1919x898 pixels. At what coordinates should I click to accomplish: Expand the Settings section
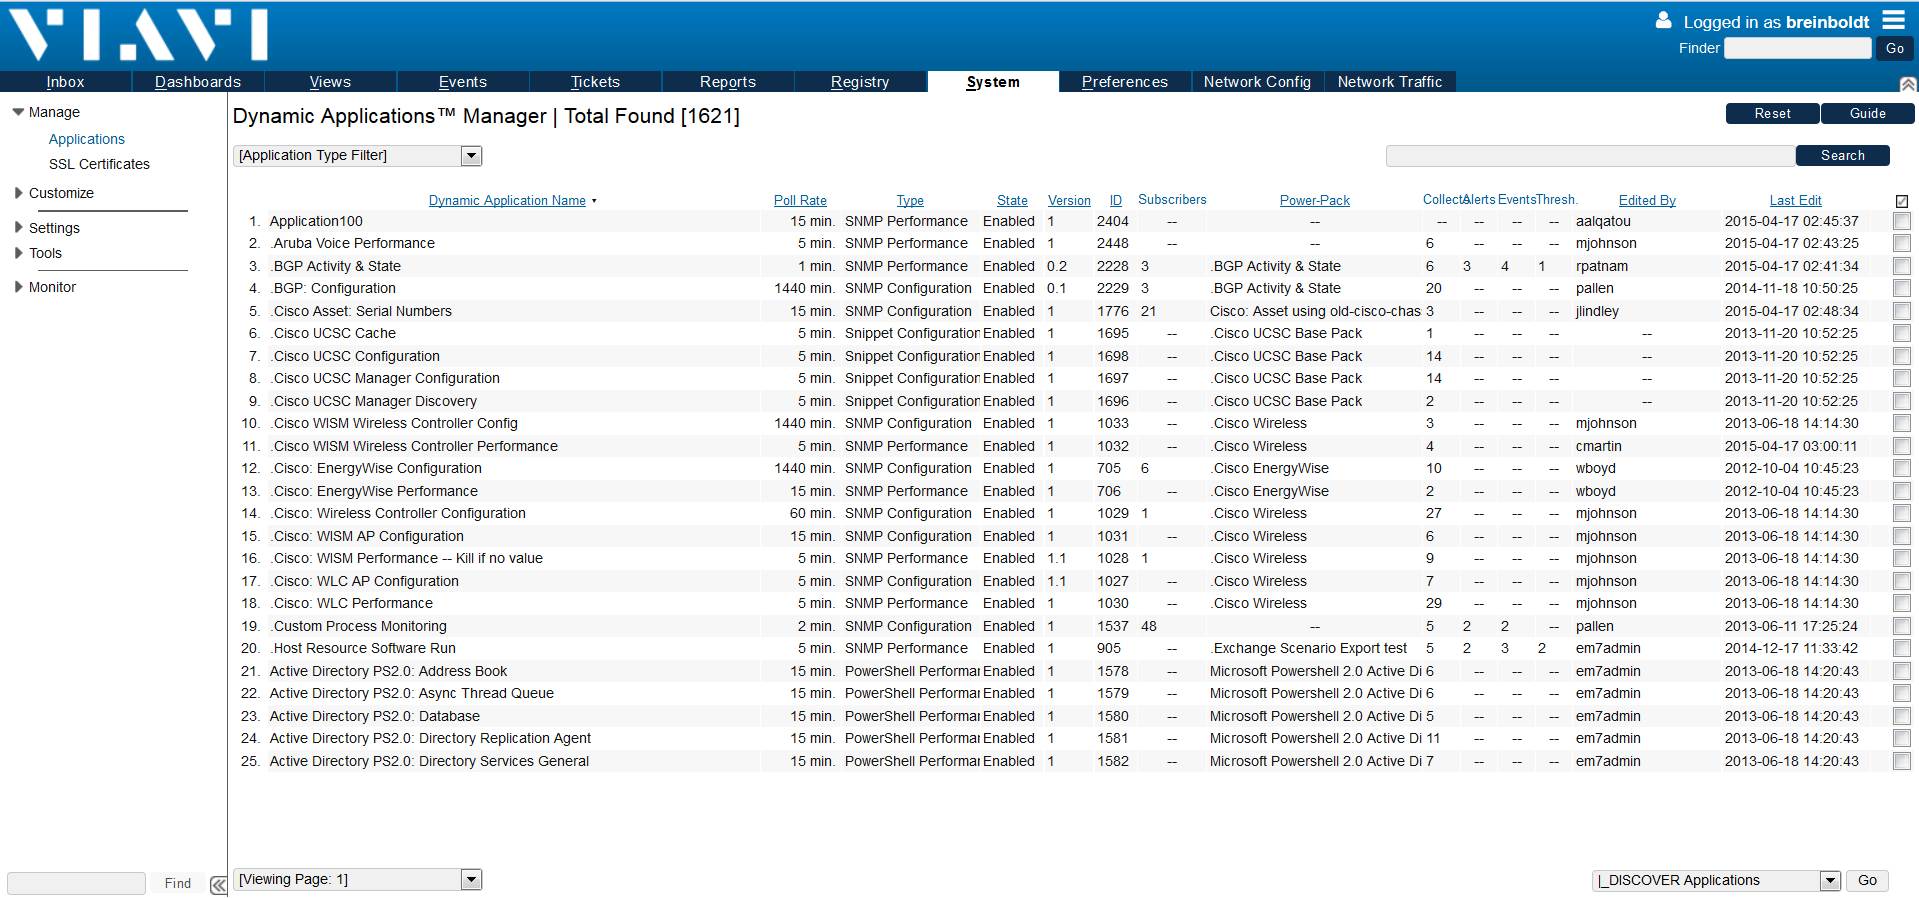18,227
